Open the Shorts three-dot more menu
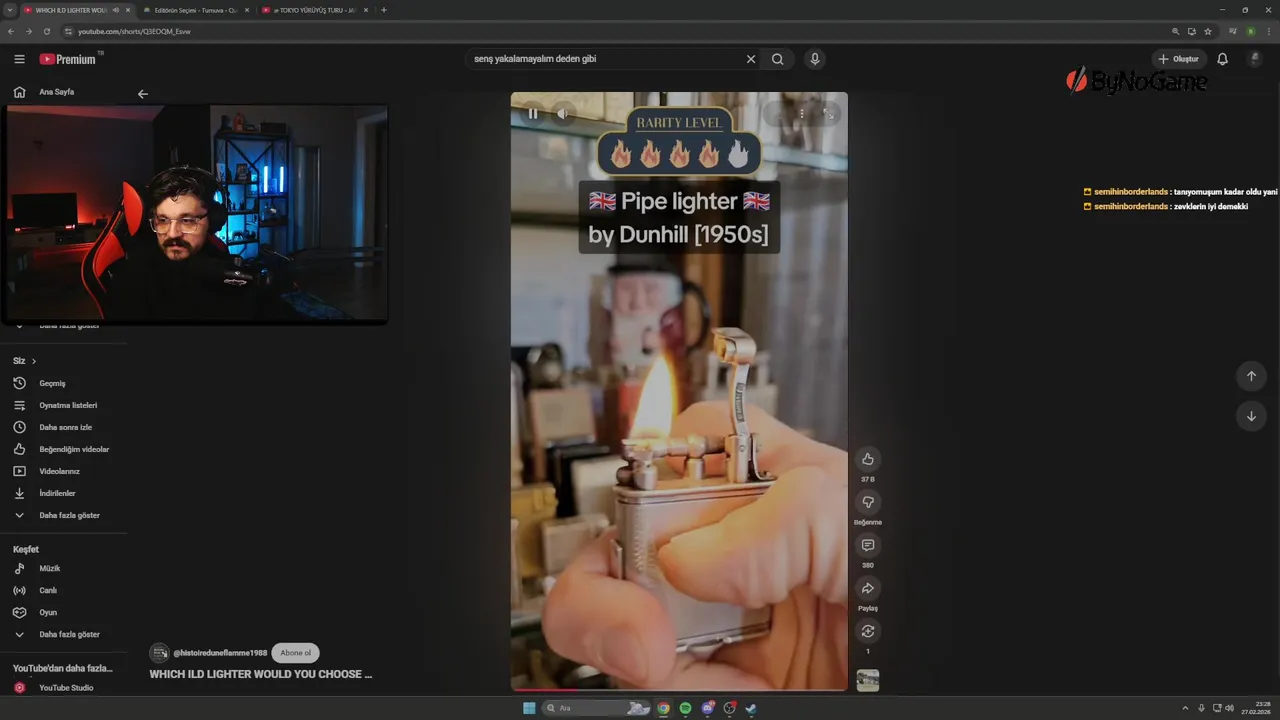 tap(801, 114)
